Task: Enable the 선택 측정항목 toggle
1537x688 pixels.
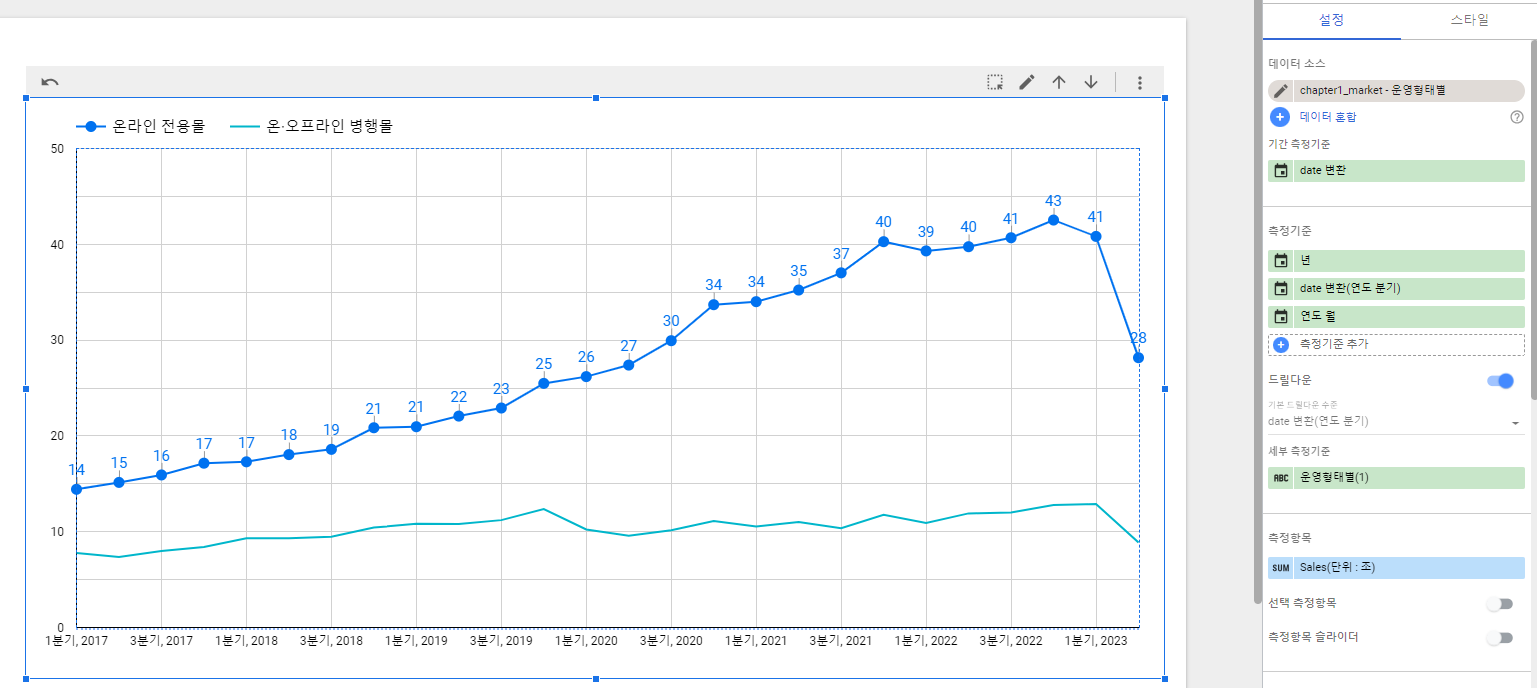Action: coord(1499,603)
